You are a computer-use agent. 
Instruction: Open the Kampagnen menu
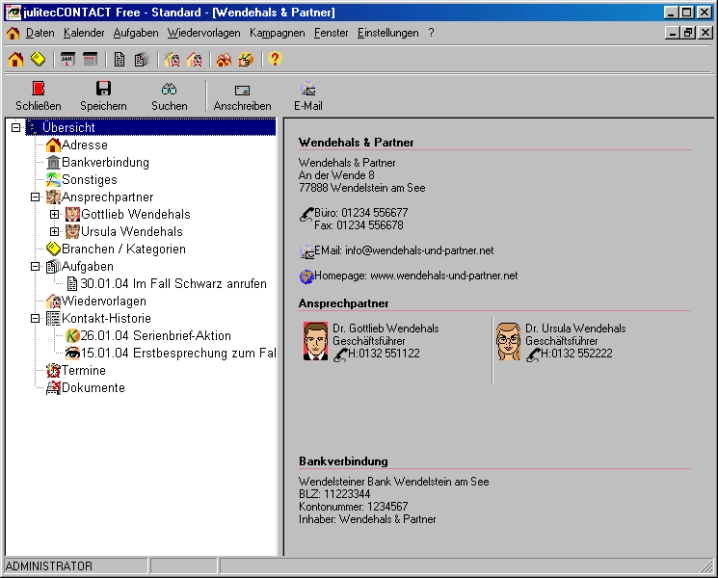(x=277, y=33)
